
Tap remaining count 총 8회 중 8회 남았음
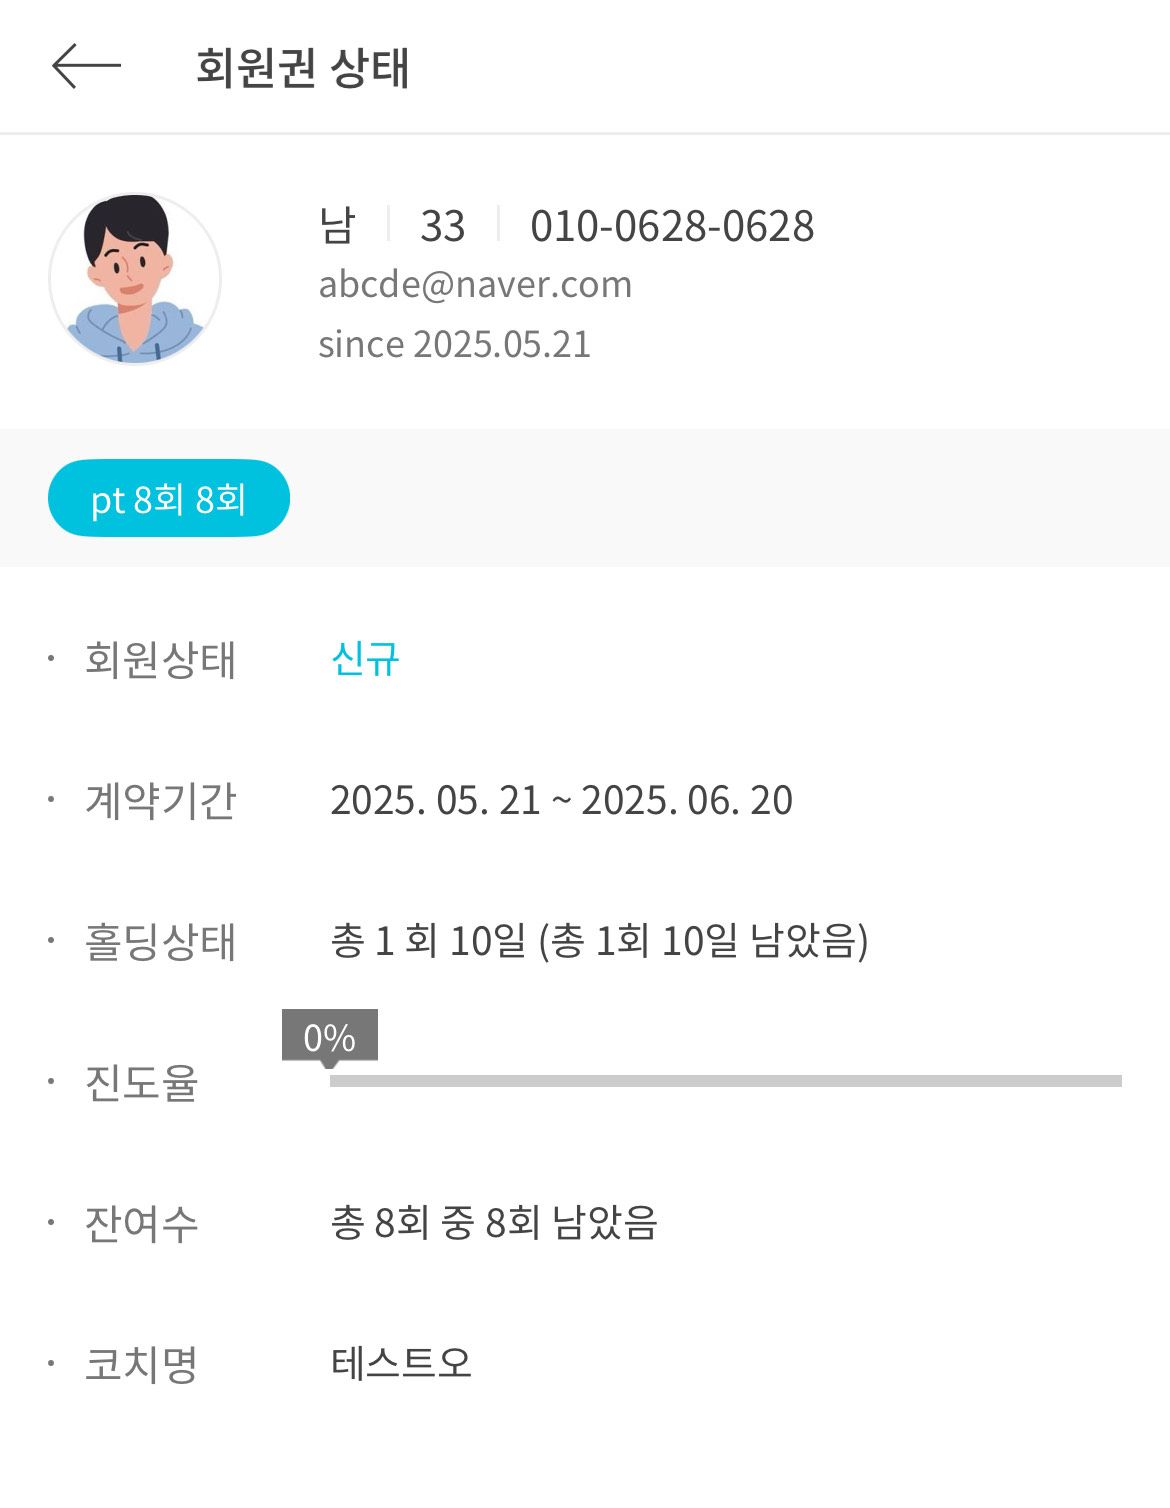[x=494, y=1222]
